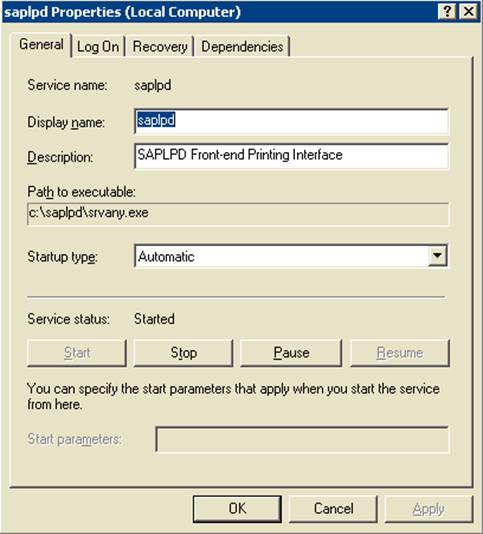Click the Started service status text
This screenshot has width=483, height=534.
click(154, 319)
